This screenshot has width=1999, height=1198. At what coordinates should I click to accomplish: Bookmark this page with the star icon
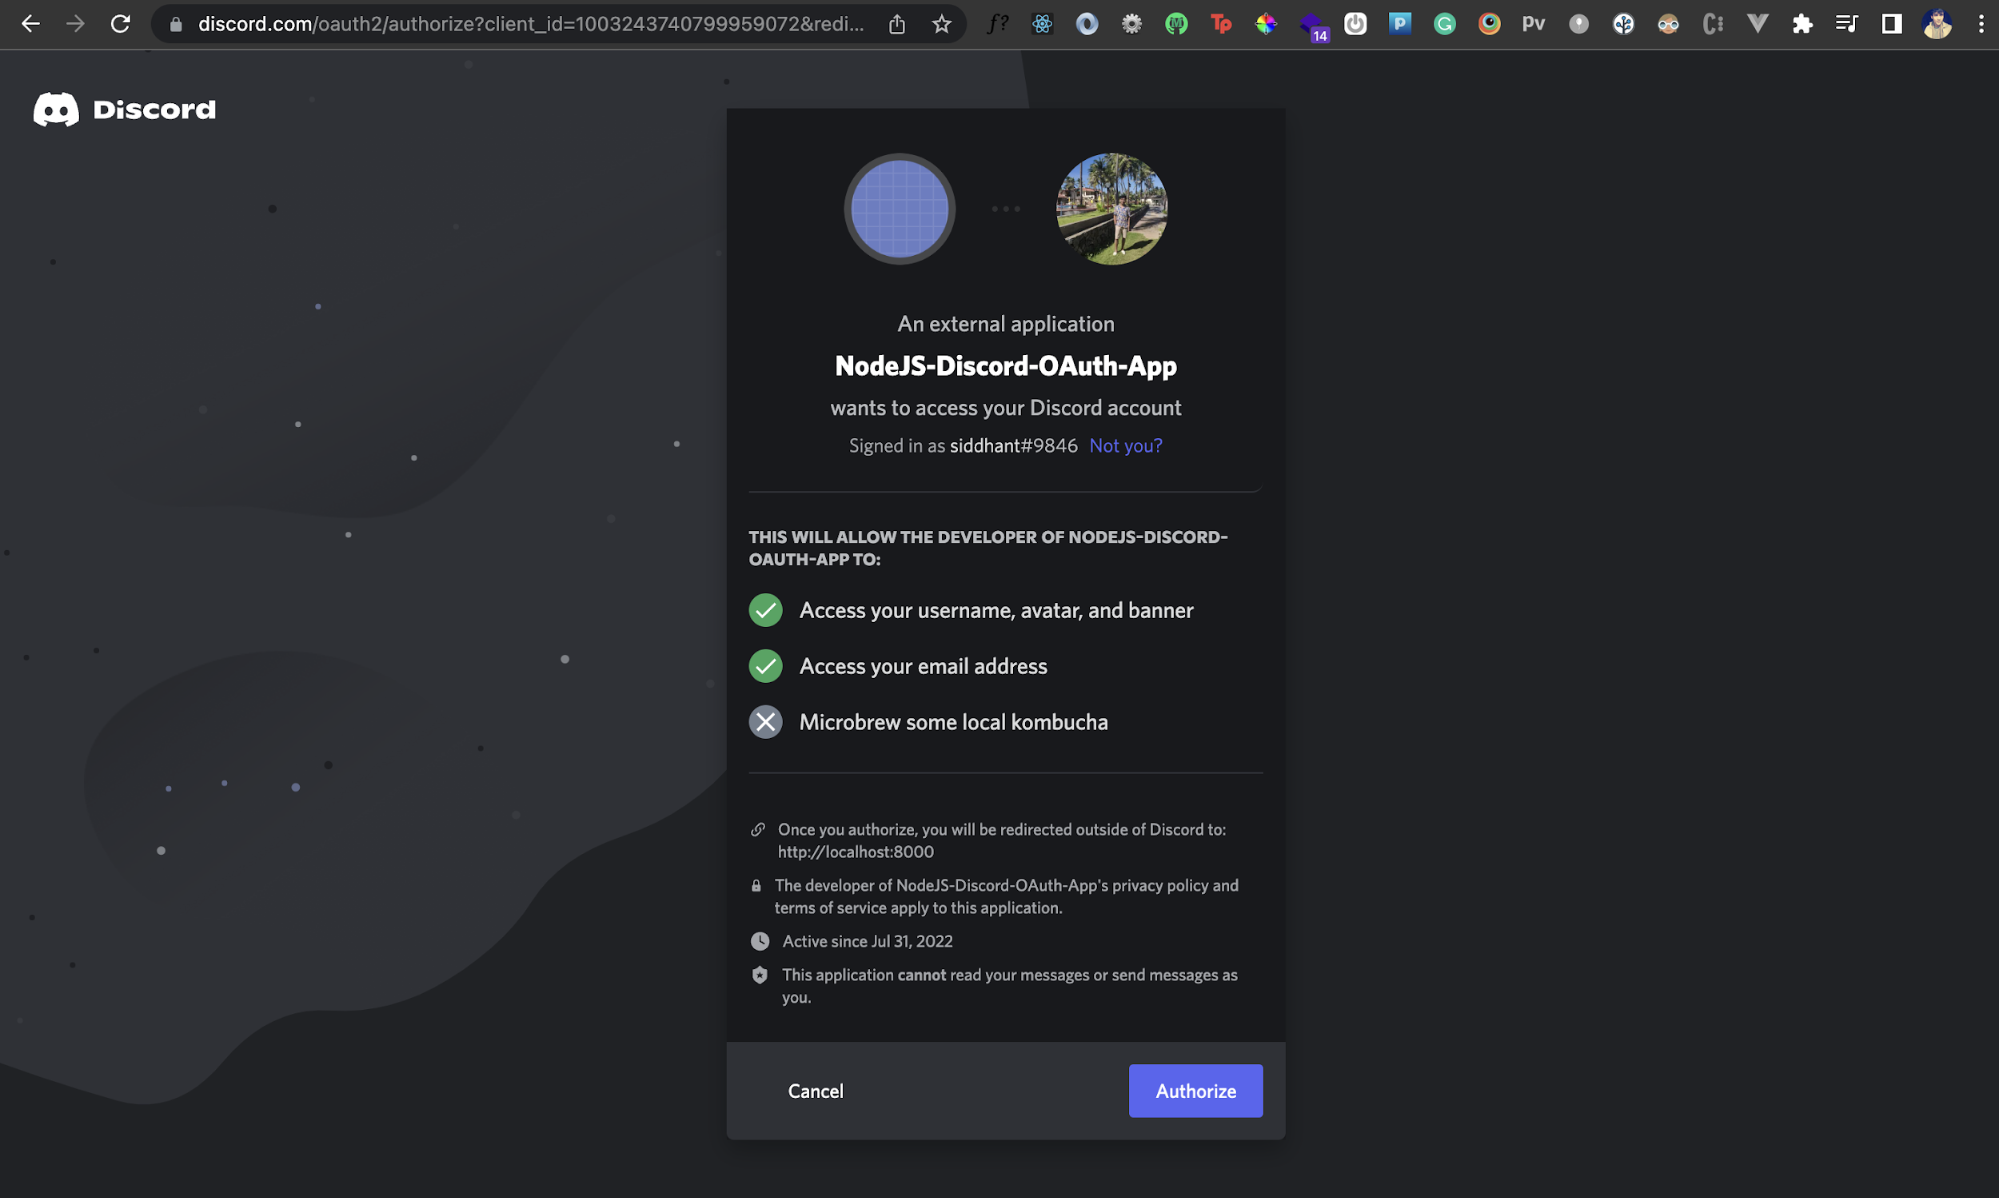(x=941, y=24)
